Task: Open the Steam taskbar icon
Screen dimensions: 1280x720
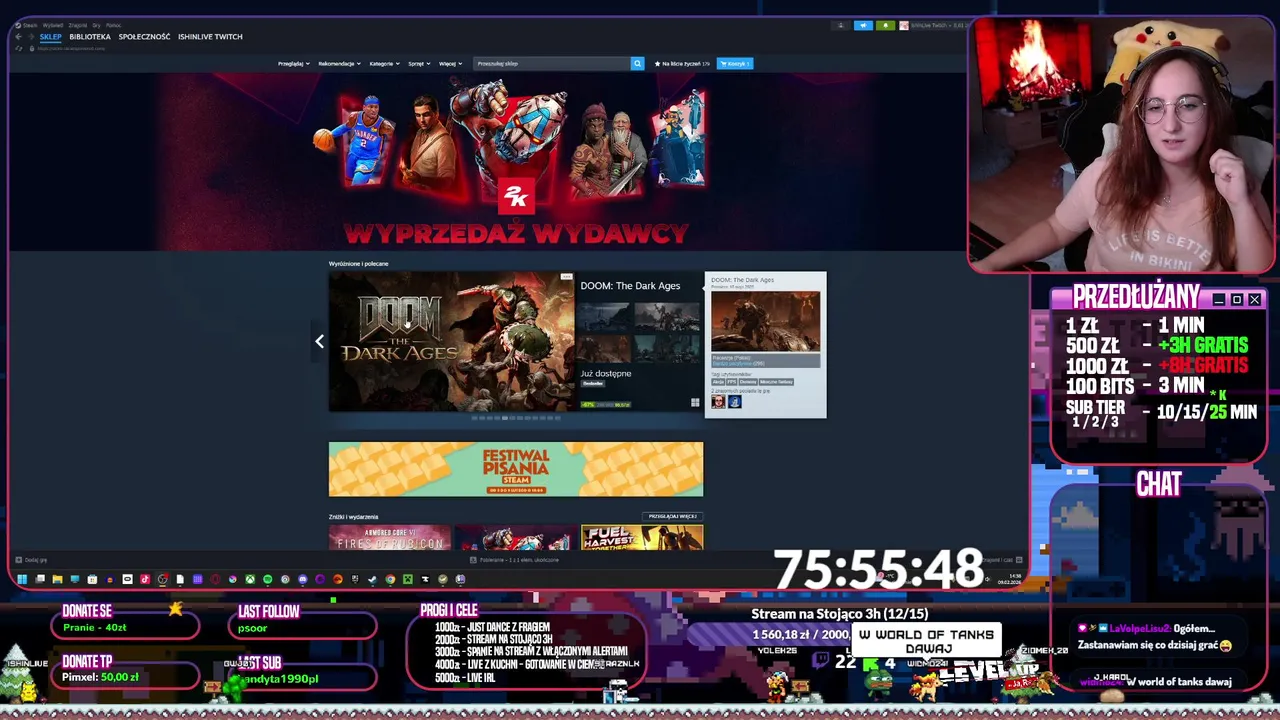Action: coord(372,579)
